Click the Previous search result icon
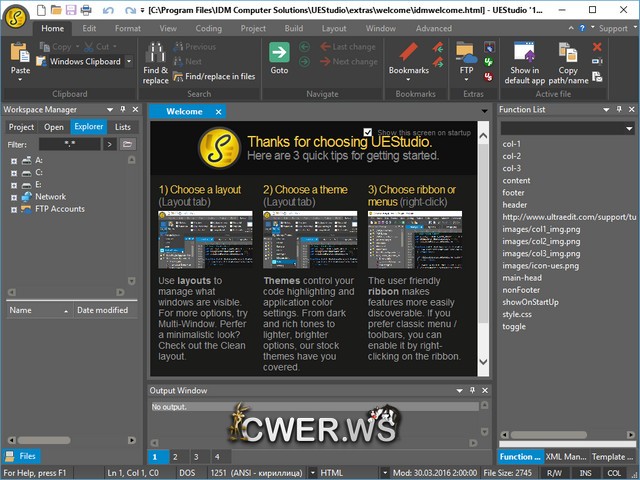640x480 pixels. click(178, 47)
